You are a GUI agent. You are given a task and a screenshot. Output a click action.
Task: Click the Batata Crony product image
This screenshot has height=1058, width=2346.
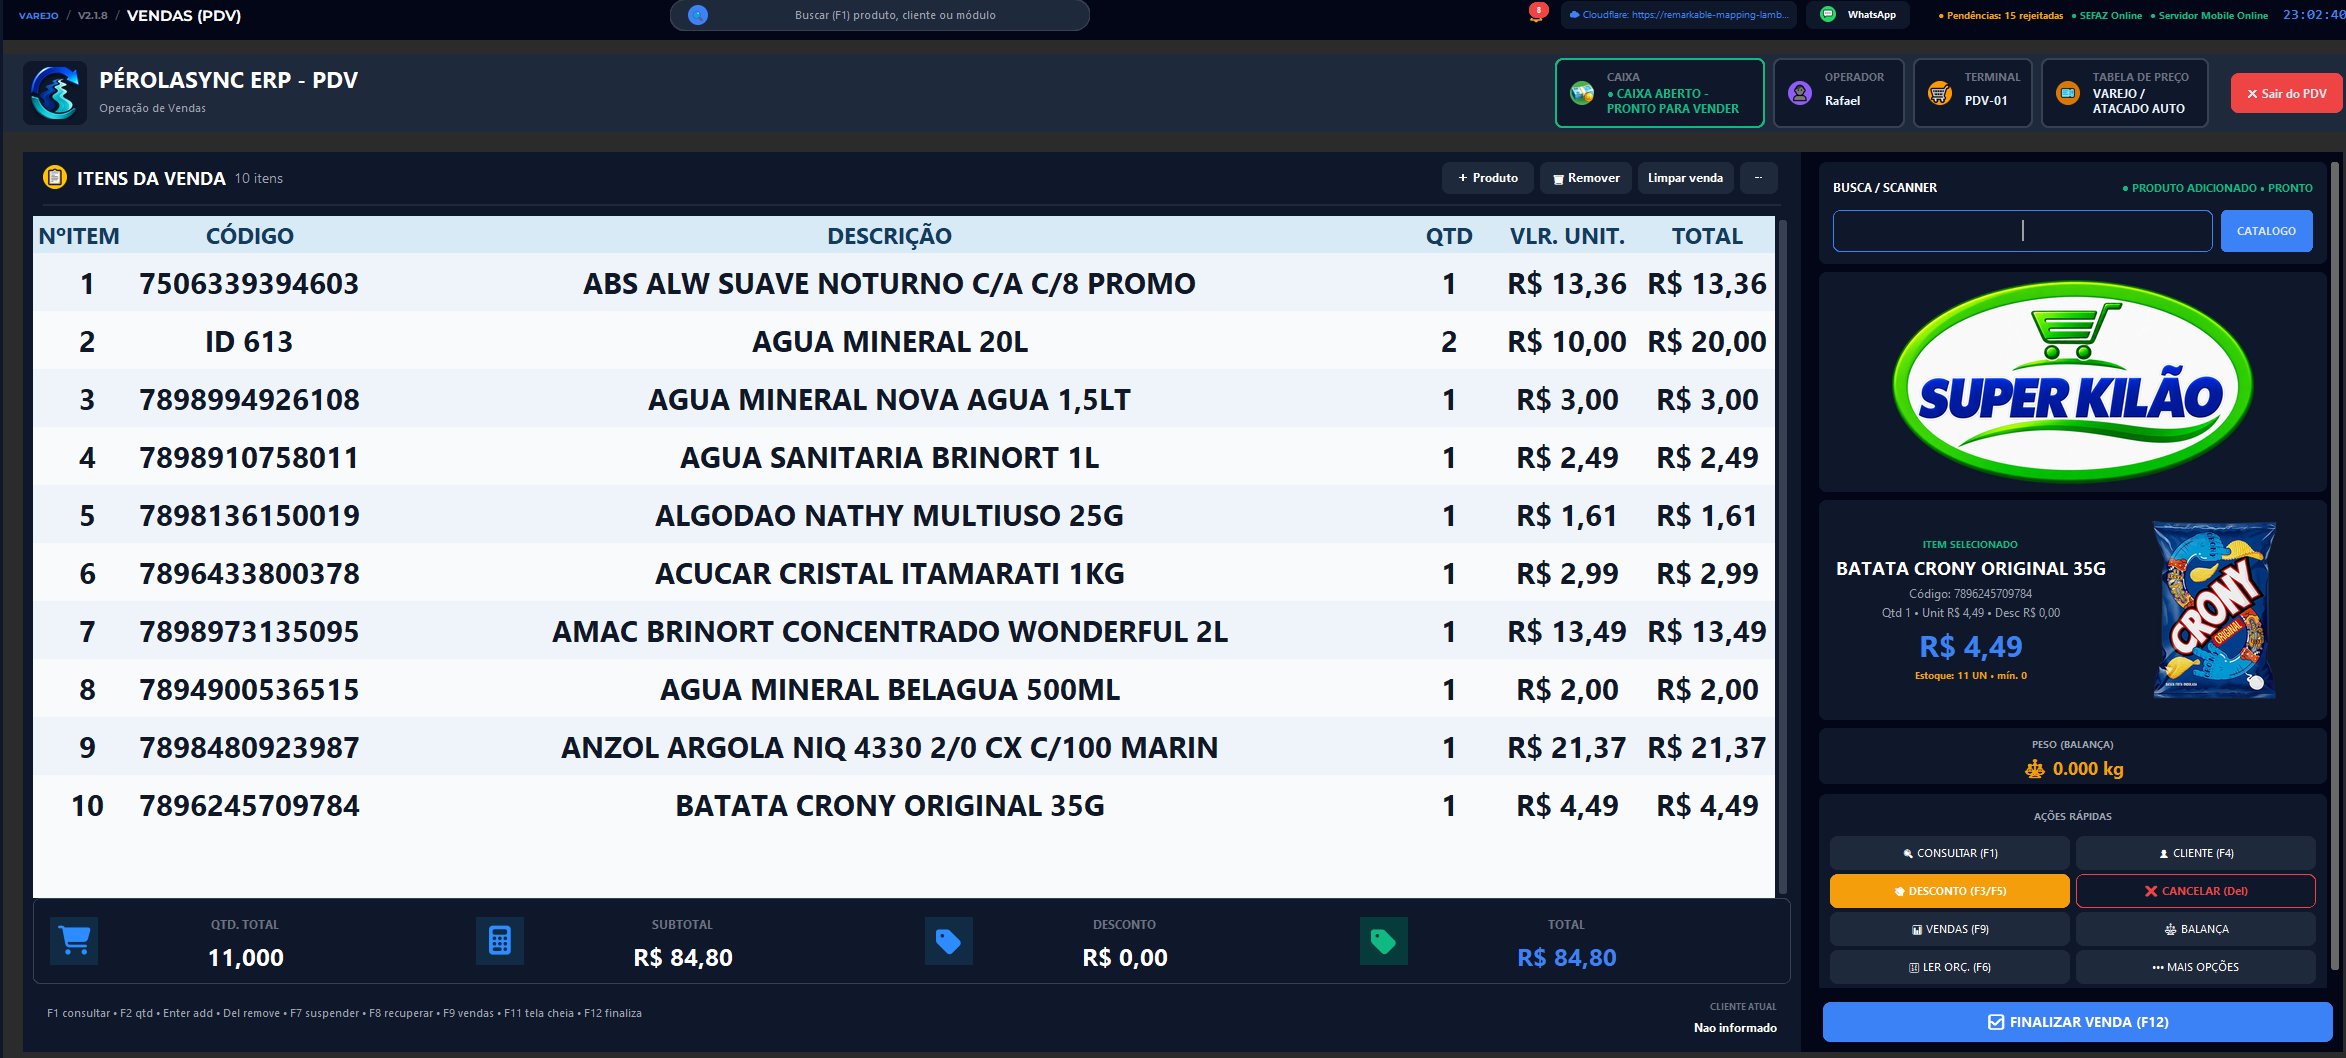pos(2214,610)
